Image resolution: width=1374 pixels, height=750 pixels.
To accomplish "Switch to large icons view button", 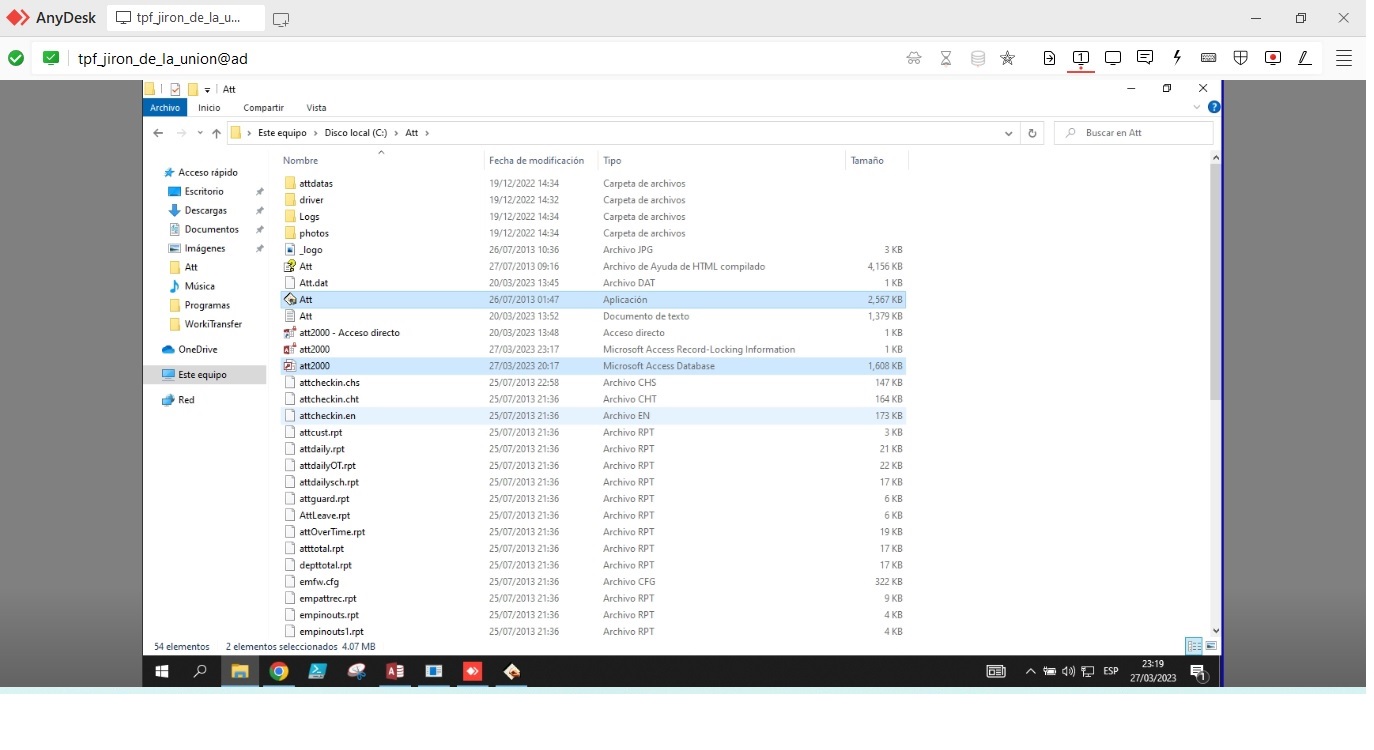I will (1211, 646).
